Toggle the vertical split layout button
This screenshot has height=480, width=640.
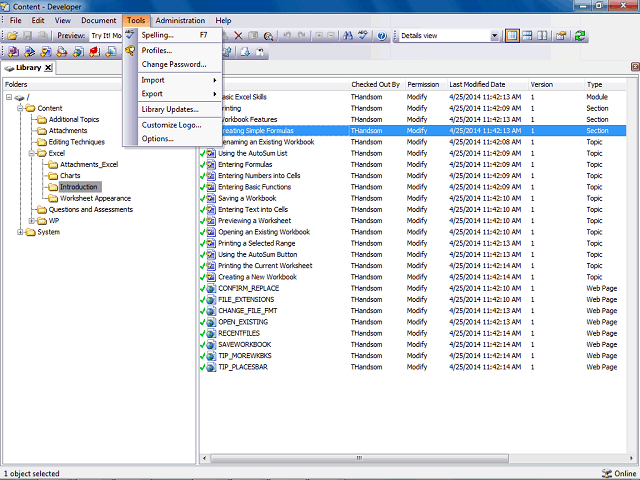click(542, 36)
